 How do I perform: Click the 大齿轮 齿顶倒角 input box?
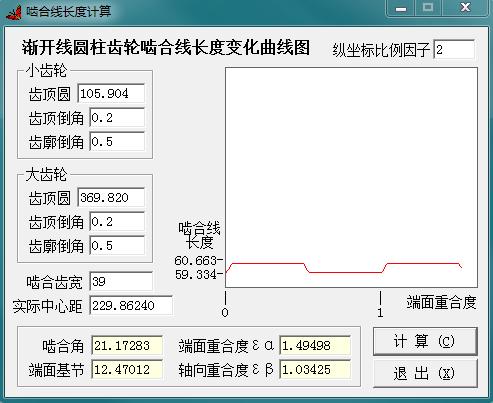[x=117, y=221]
